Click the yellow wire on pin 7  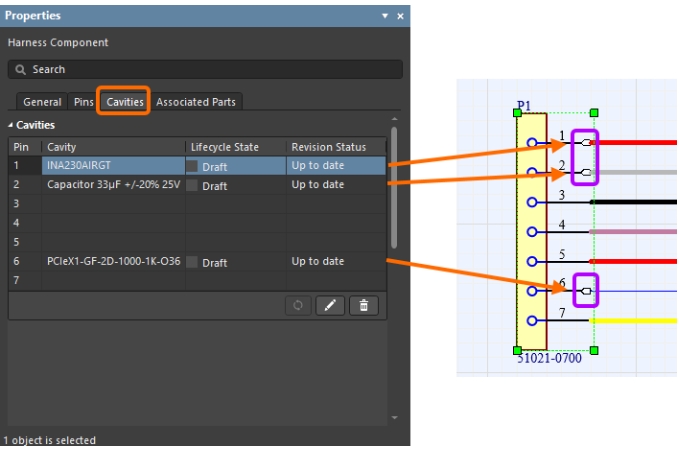pyautogui.click(x=634, y=320)
